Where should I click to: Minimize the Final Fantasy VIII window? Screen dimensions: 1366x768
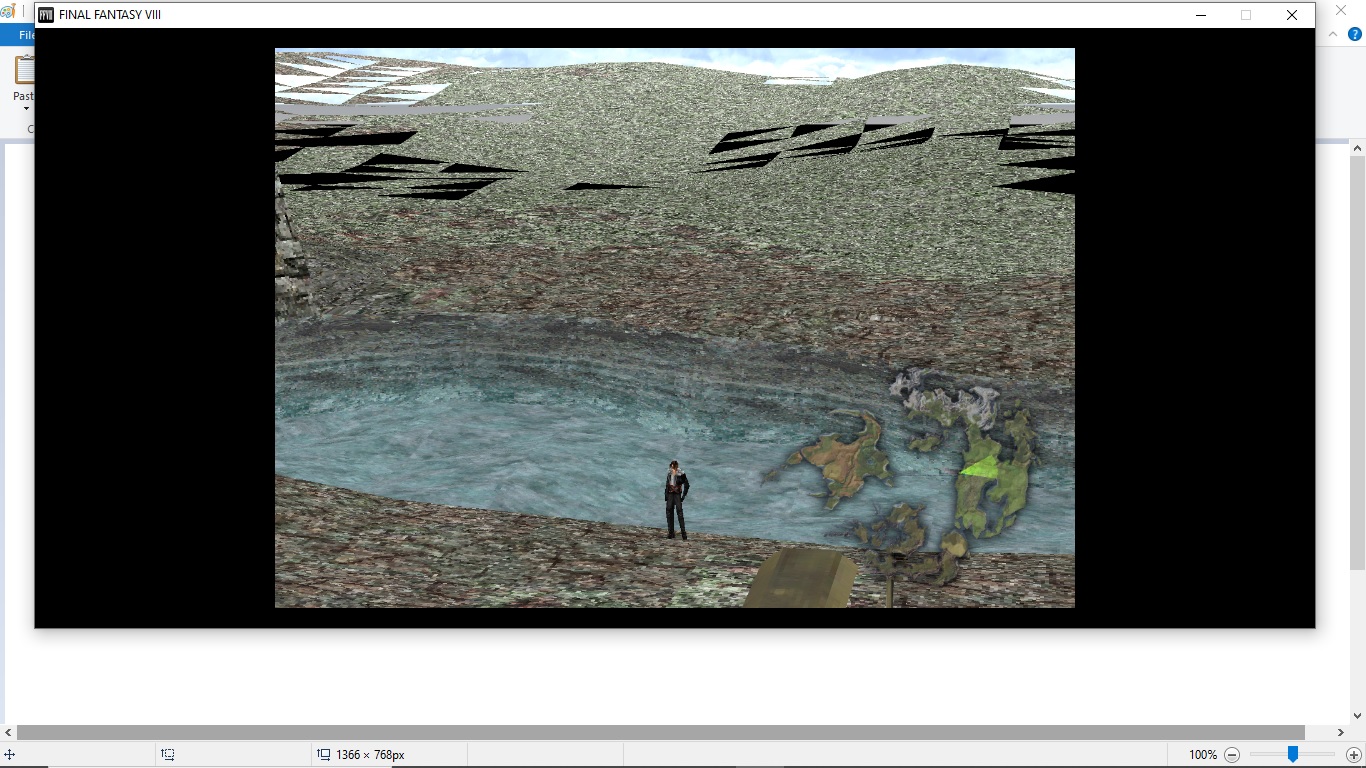[x=1200, y=15]
